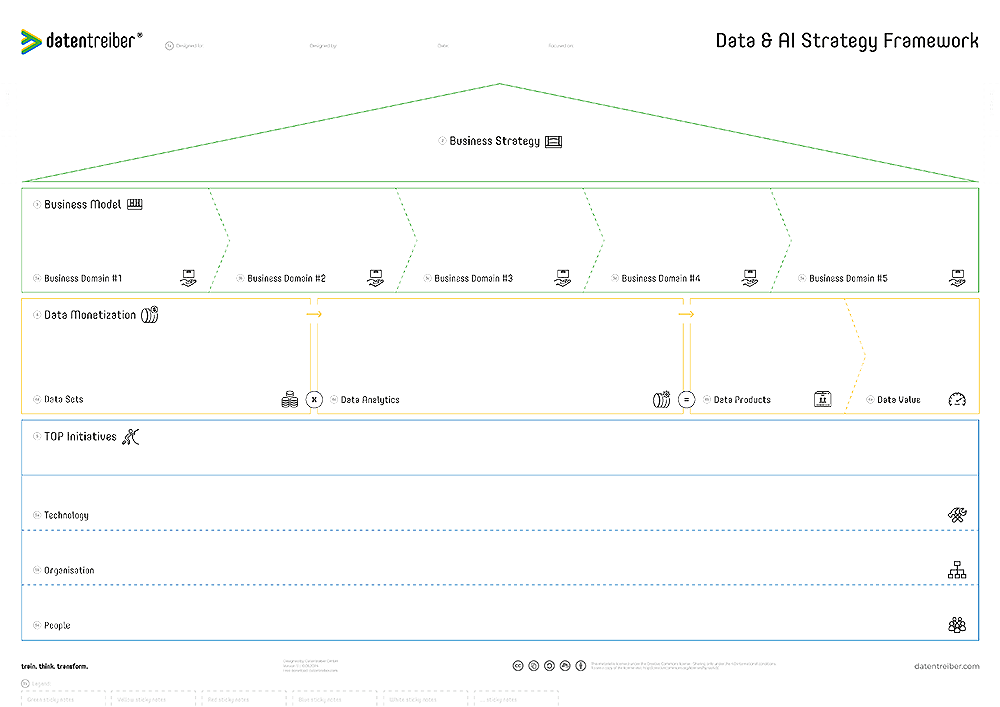
Task: Click the yellow arrow after Data Sets box
Action: pyautogui.click(x=314, y=314)
